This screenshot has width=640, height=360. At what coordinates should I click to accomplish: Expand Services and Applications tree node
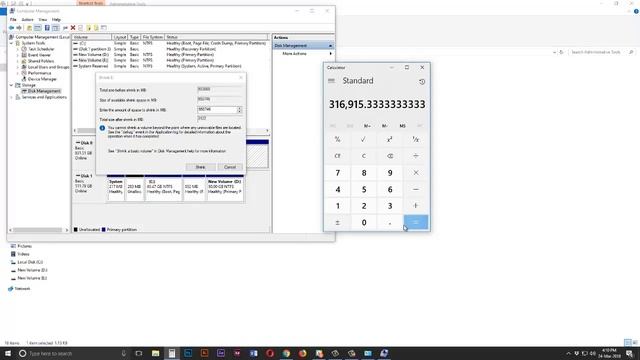(11, 97)
